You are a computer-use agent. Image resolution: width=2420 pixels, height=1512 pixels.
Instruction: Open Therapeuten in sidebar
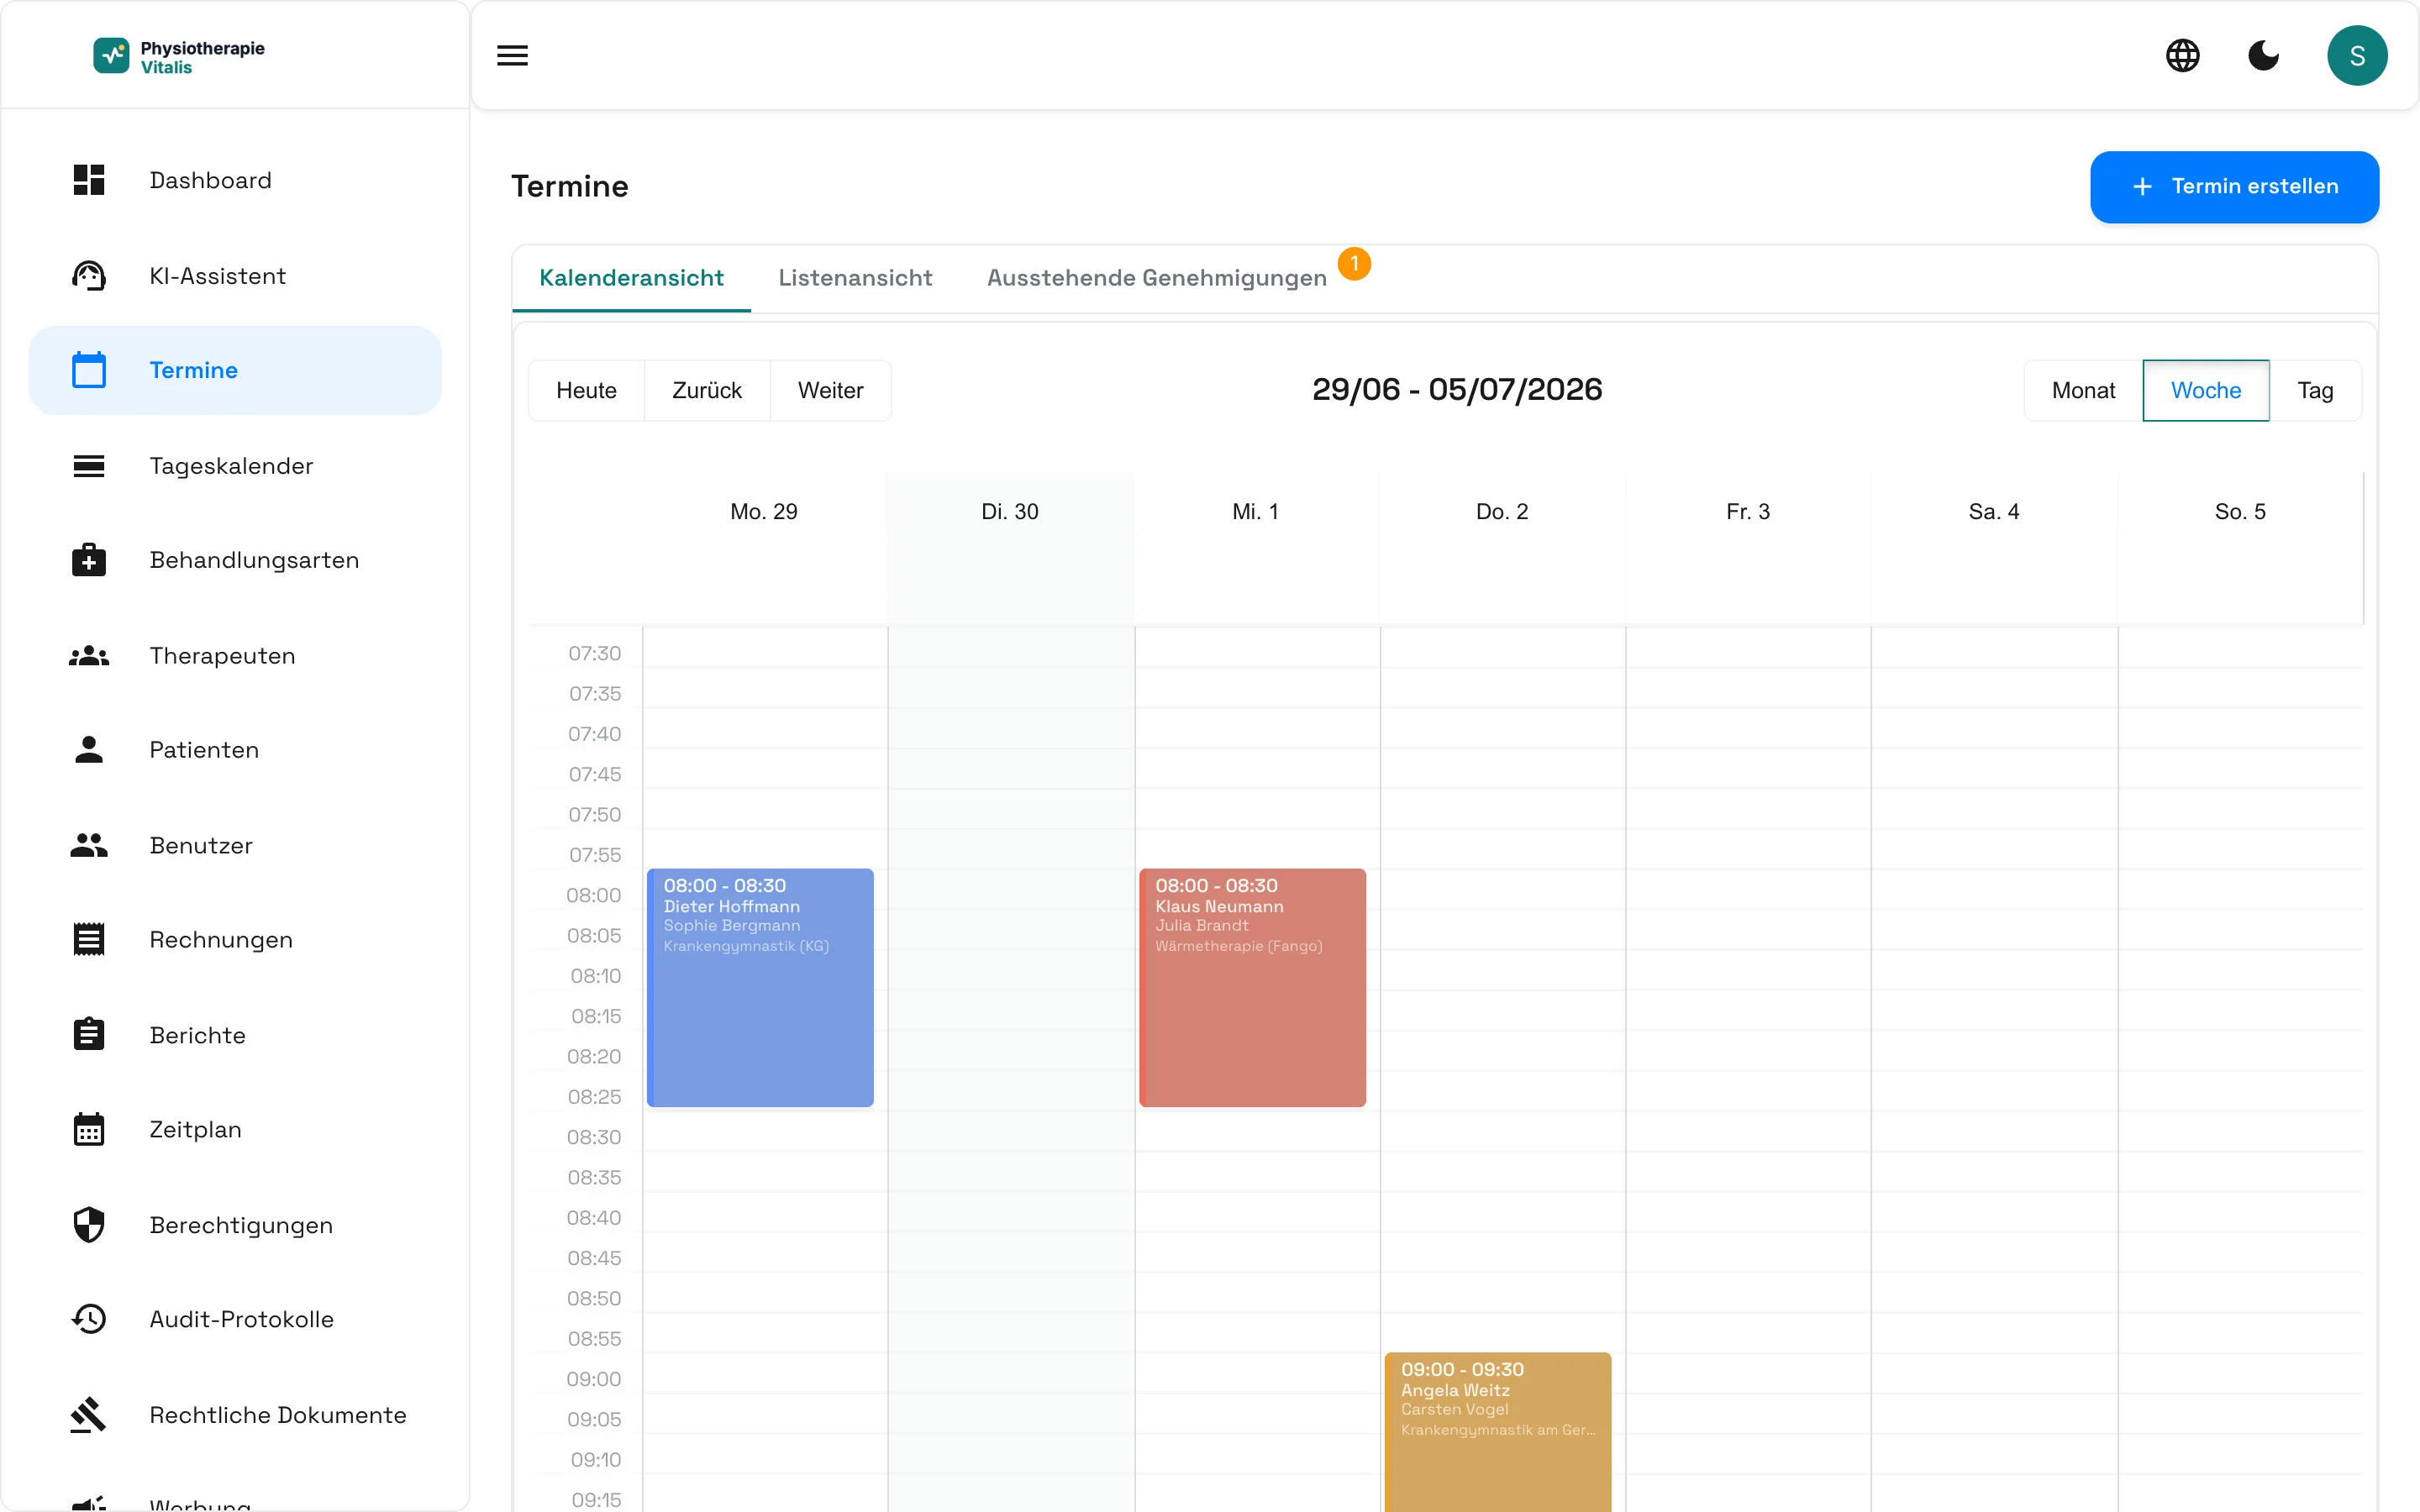point(235,656)
